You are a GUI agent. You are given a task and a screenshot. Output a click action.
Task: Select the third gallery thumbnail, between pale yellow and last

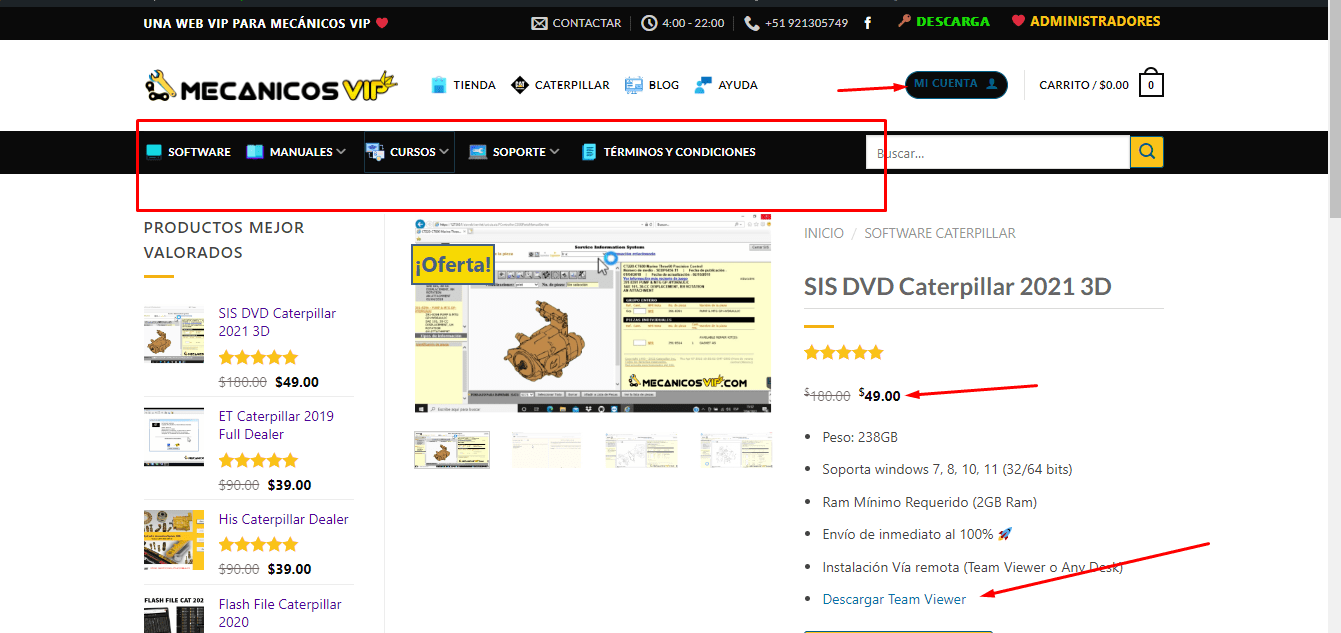coord(640,450)
